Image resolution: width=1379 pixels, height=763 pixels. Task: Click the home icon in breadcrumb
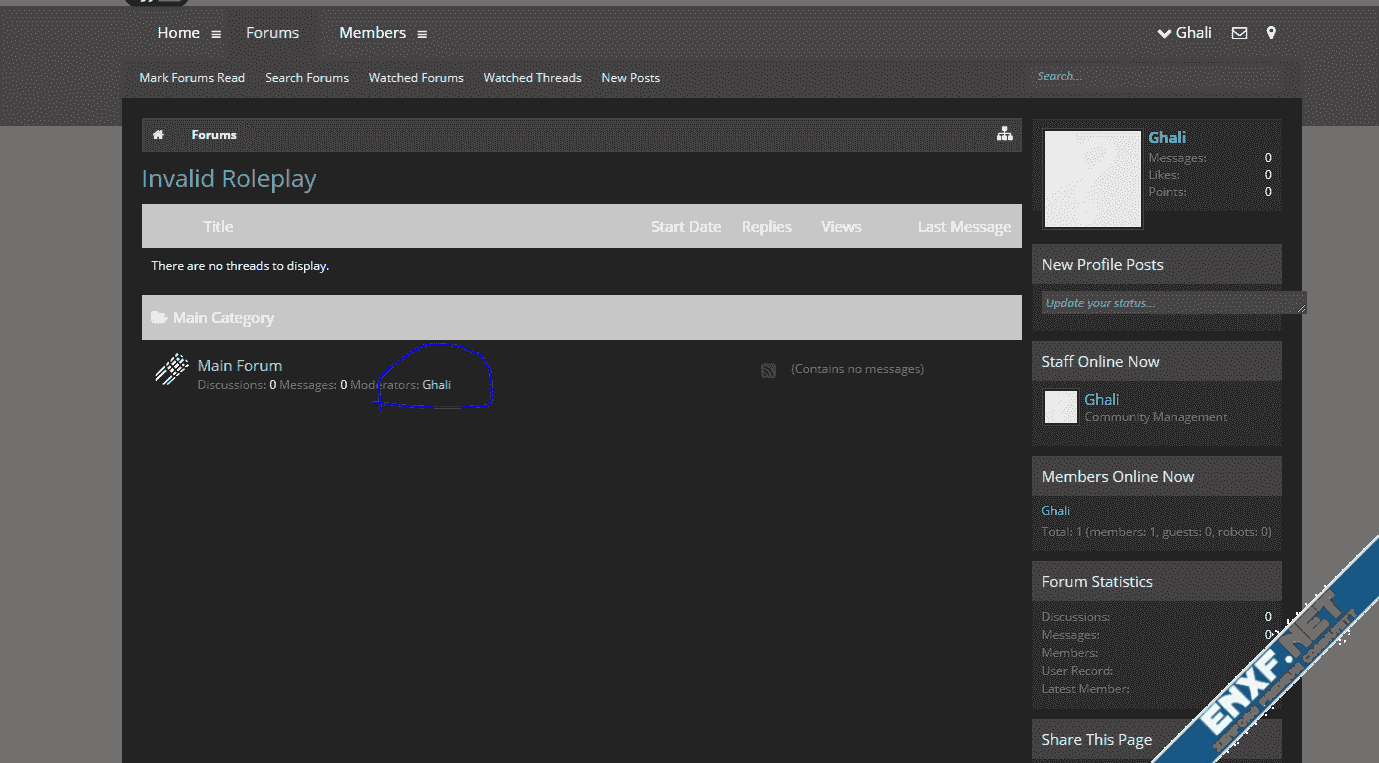pyautogui.click(x=158, y=135)
